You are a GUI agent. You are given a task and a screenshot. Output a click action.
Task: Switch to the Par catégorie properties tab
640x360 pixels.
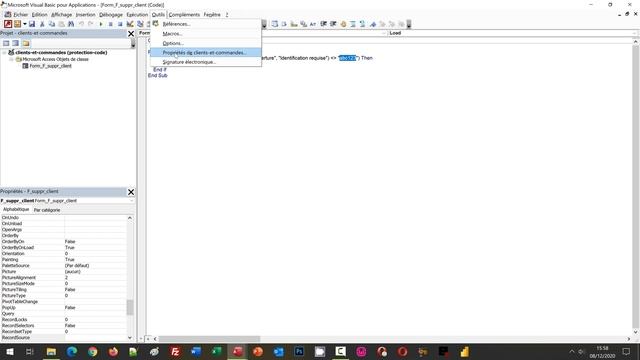[x=47, y=210]
